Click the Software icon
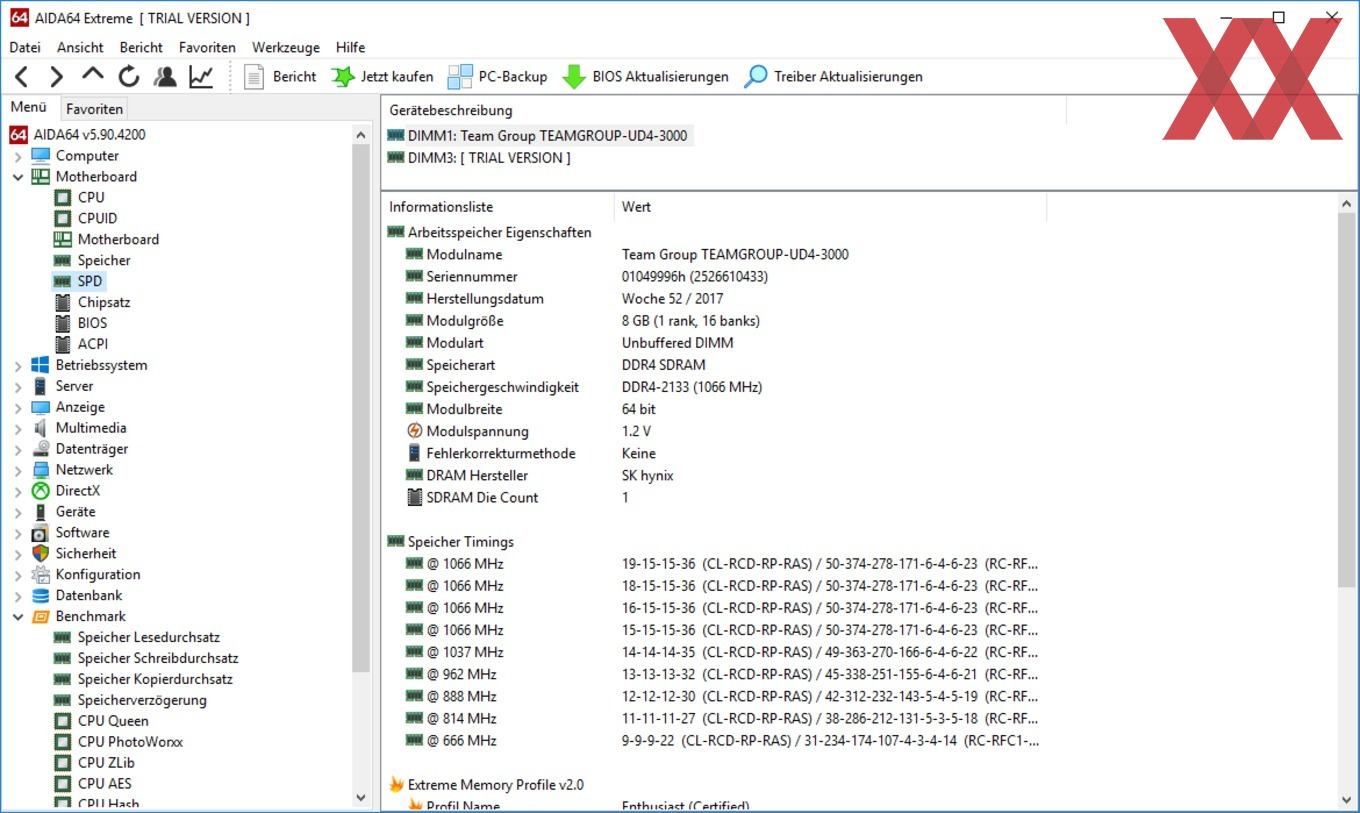The height and width of the screenshot is (813, 1360). pyautogui.click(x=40, y=533)
